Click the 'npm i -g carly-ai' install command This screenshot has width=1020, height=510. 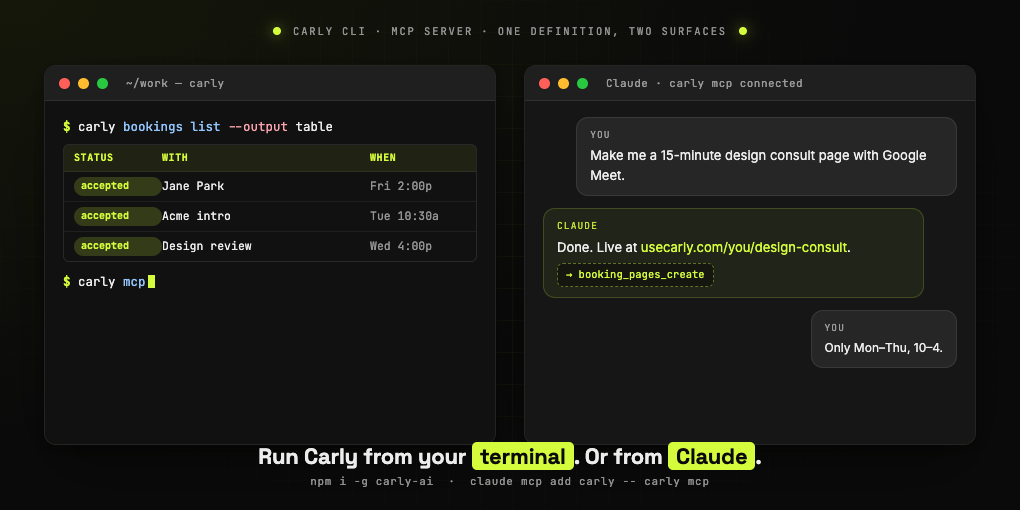pyautogui.click(x=371, y=482)
